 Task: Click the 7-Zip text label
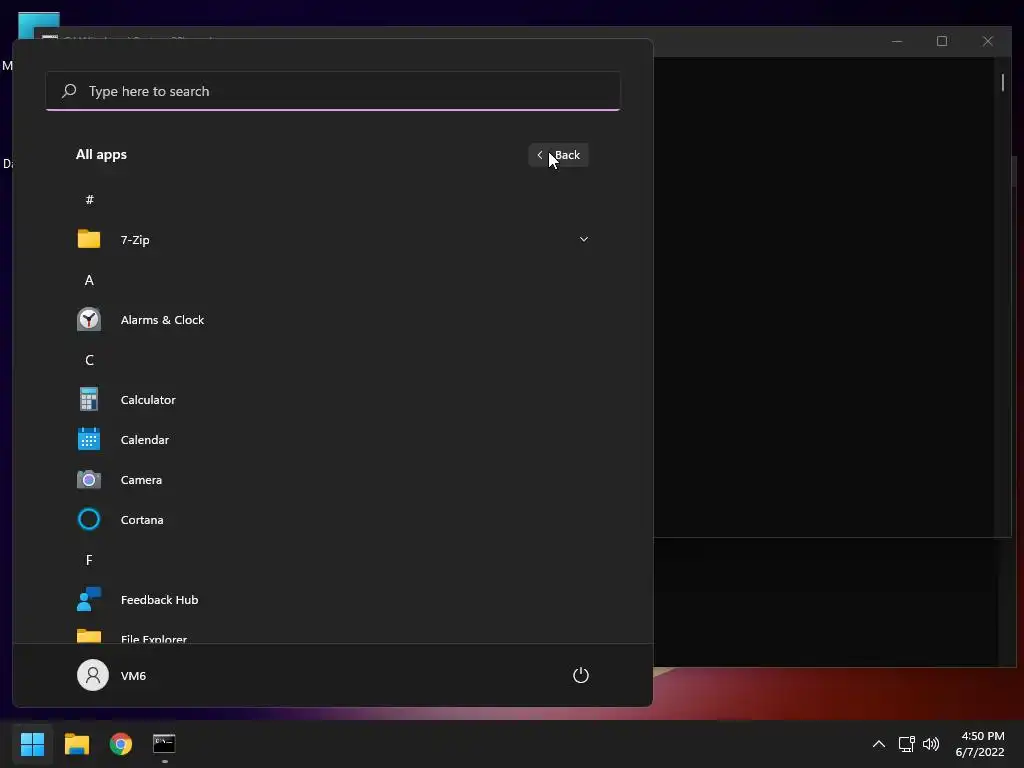click(135, 240)
